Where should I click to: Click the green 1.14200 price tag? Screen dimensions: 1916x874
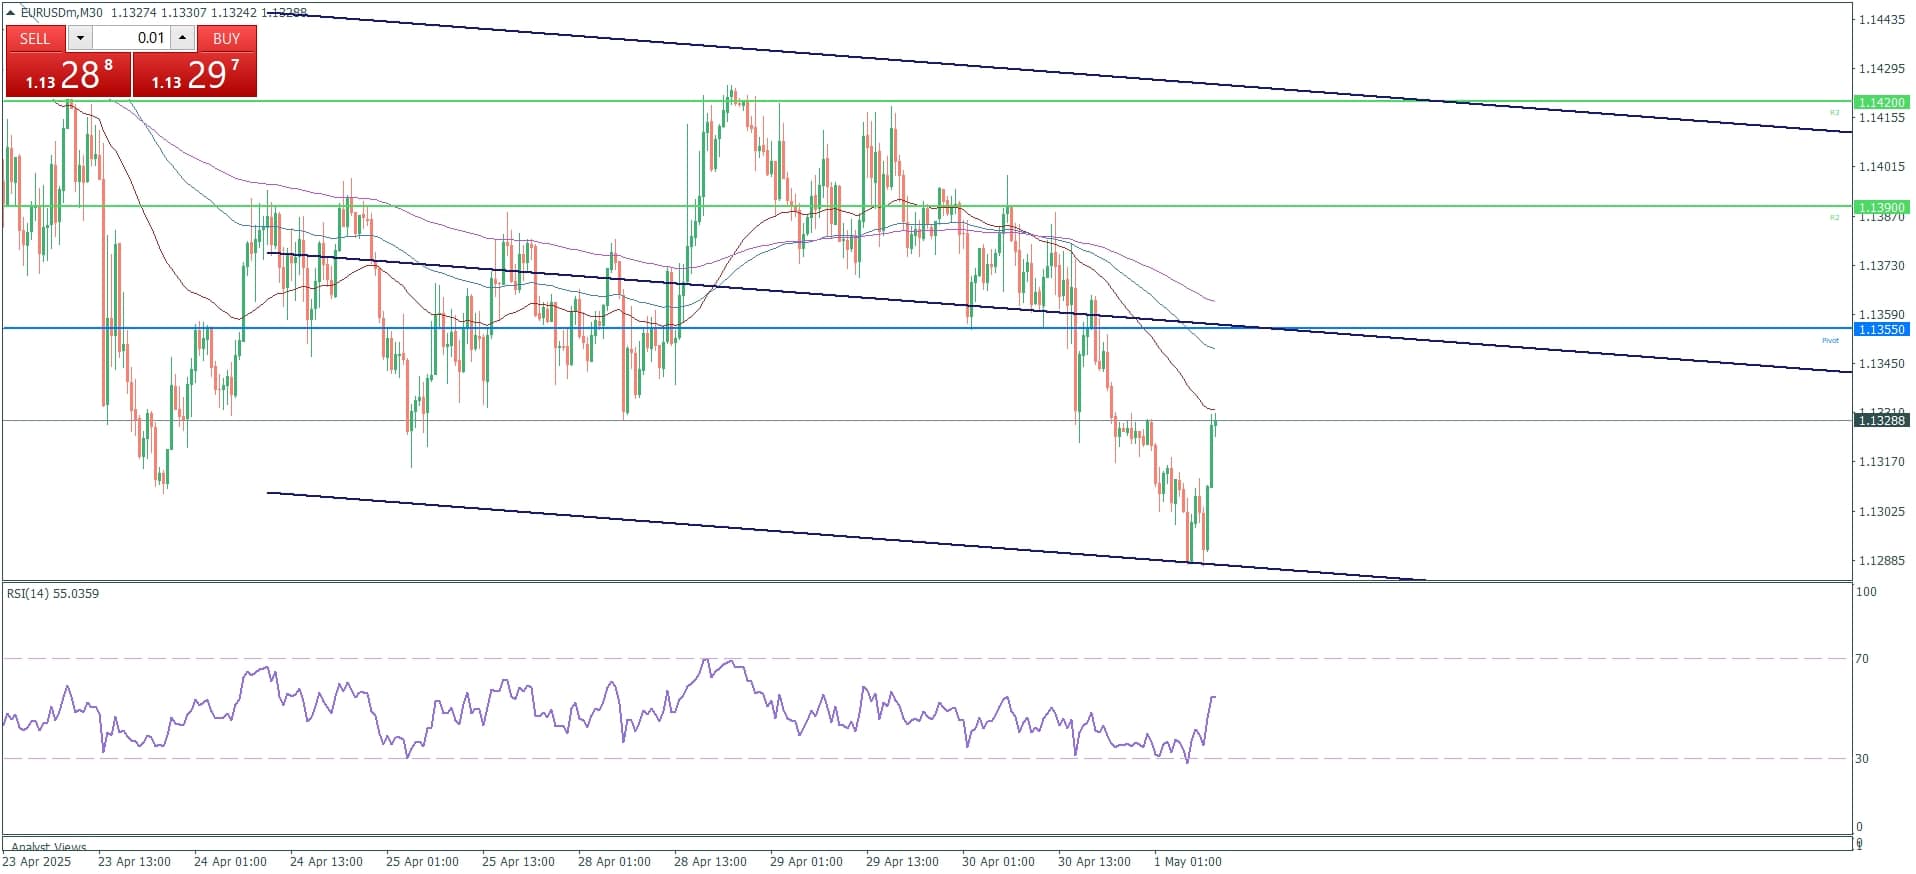pyautogui.click(x=1881, y=102)
